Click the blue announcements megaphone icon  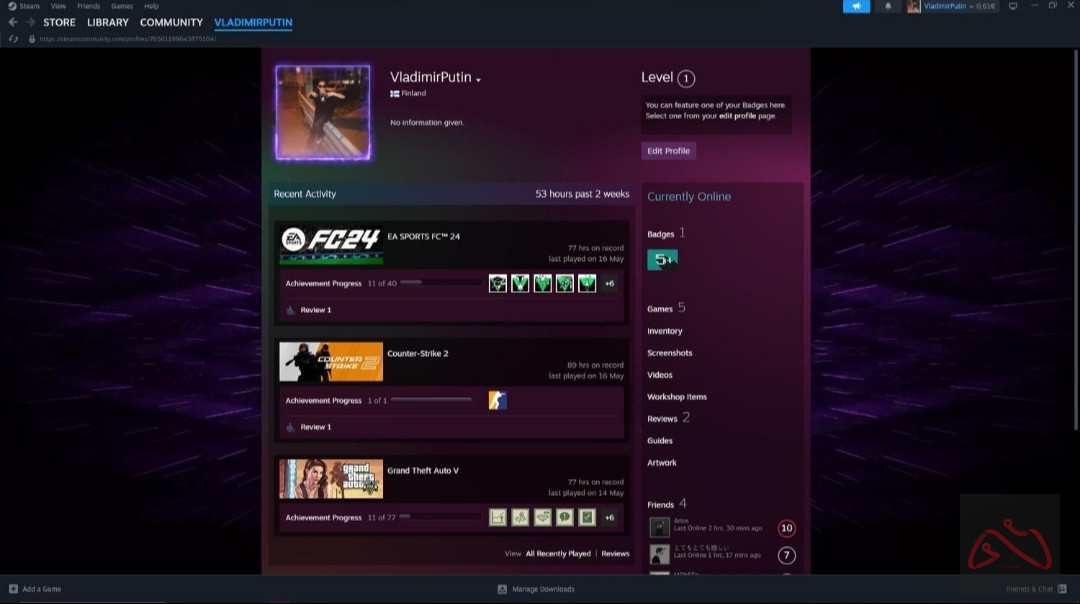pos(856,7)
